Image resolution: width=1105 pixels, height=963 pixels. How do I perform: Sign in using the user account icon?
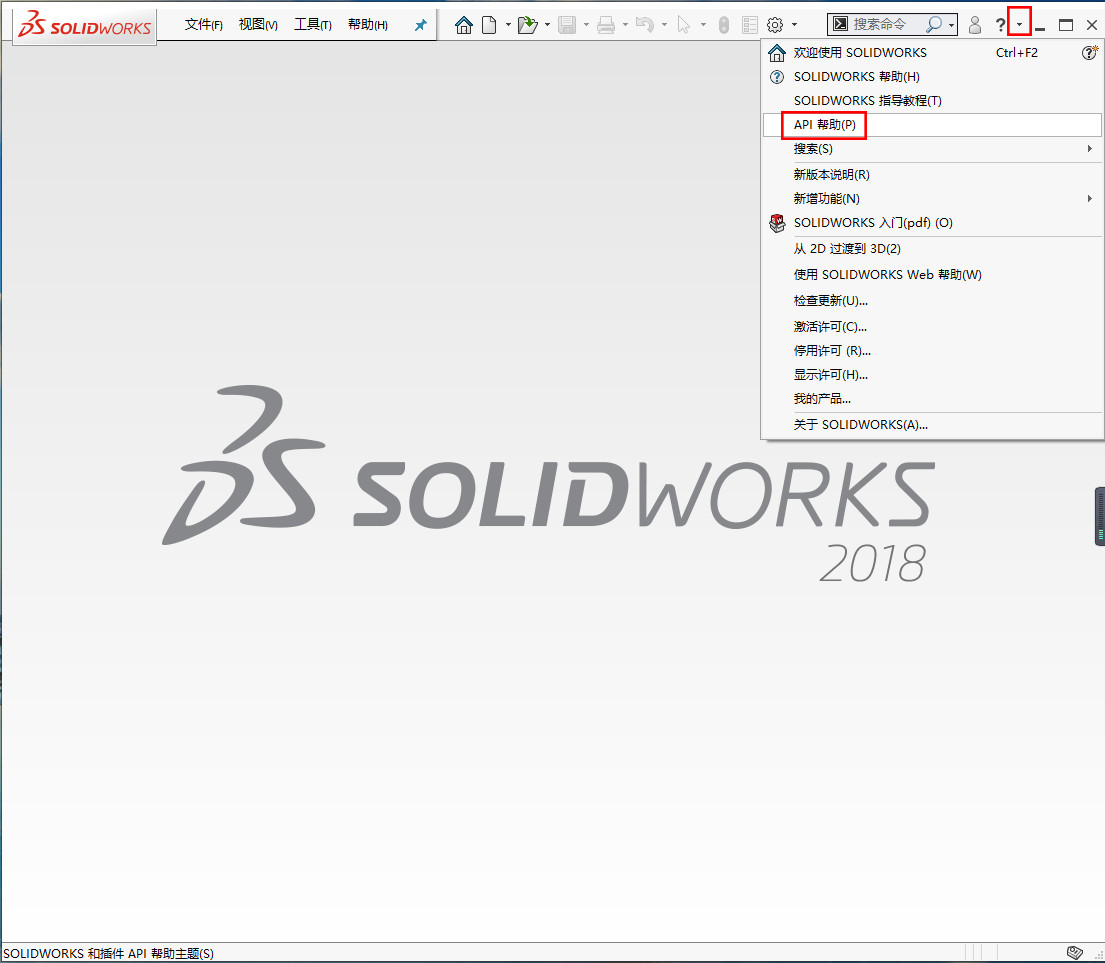pyautogui.click(x=975, y=24)
